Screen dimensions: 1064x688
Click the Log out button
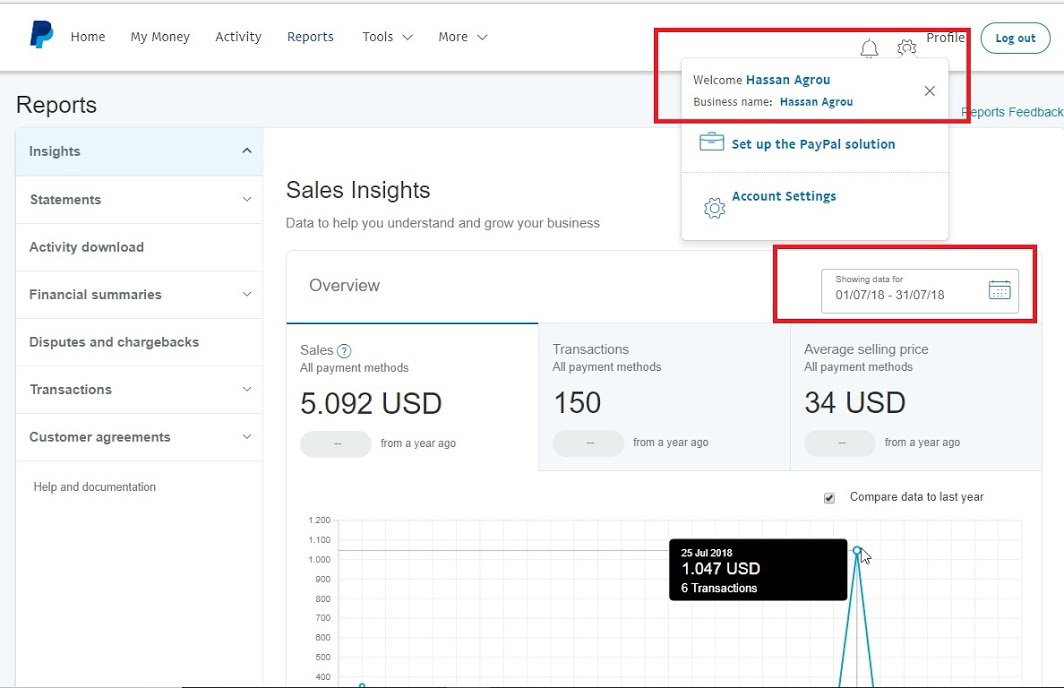pos(1015,38)
